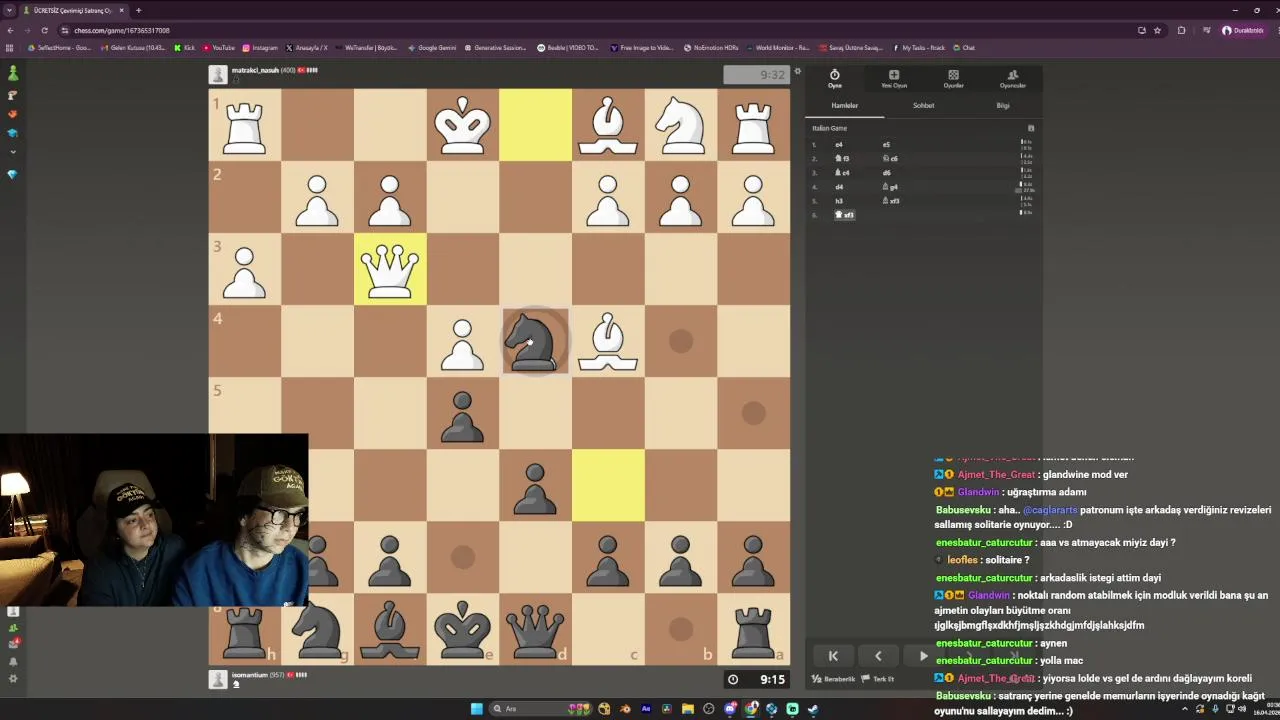
Task: Go back one move
Action: (878, 656)
